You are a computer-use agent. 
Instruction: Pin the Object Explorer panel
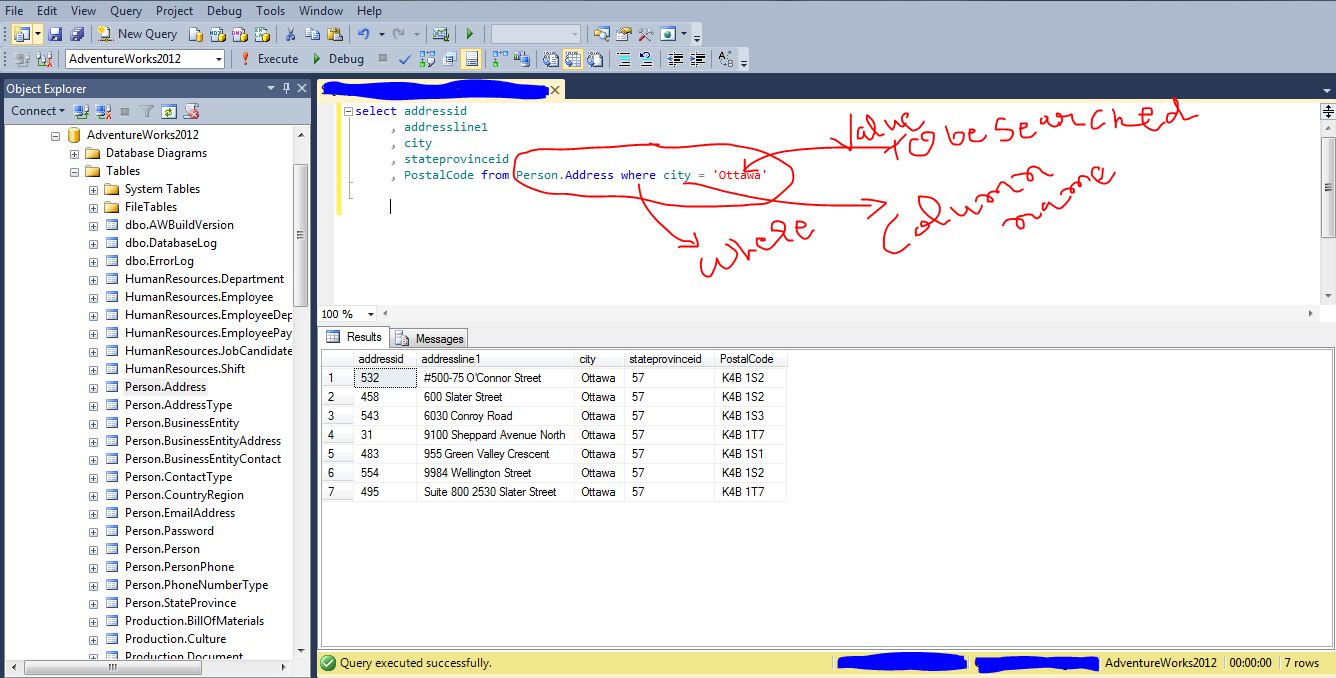coord(286,89)
